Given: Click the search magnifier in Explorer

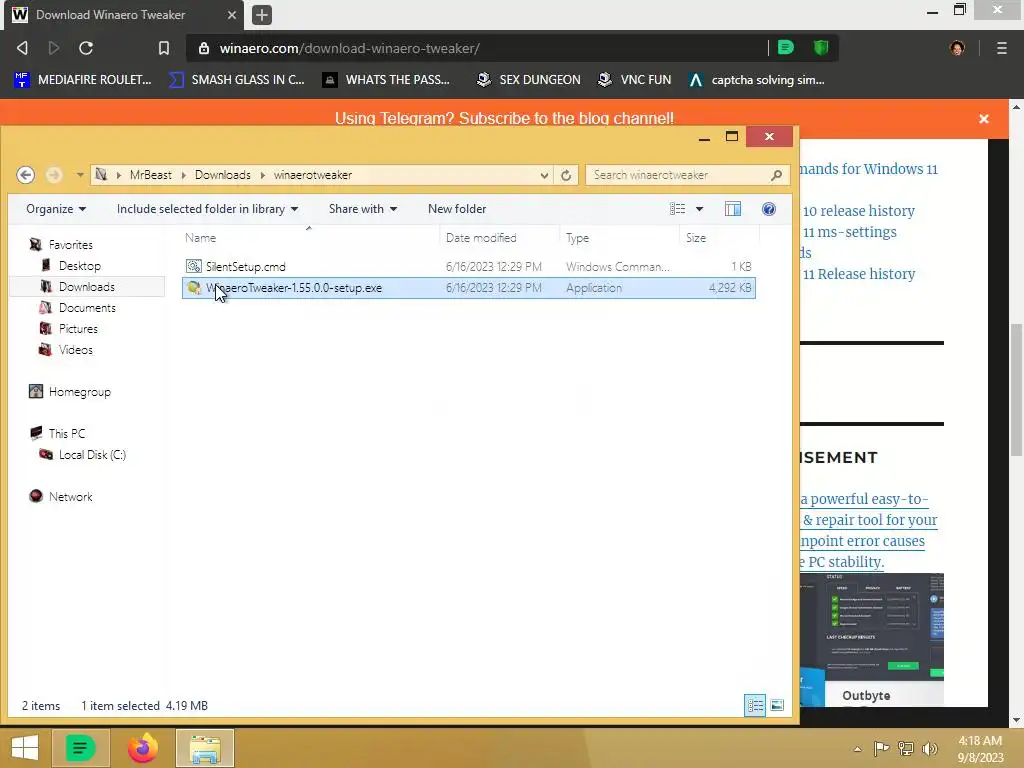Looking at the screenshot, I should [776, 175].
